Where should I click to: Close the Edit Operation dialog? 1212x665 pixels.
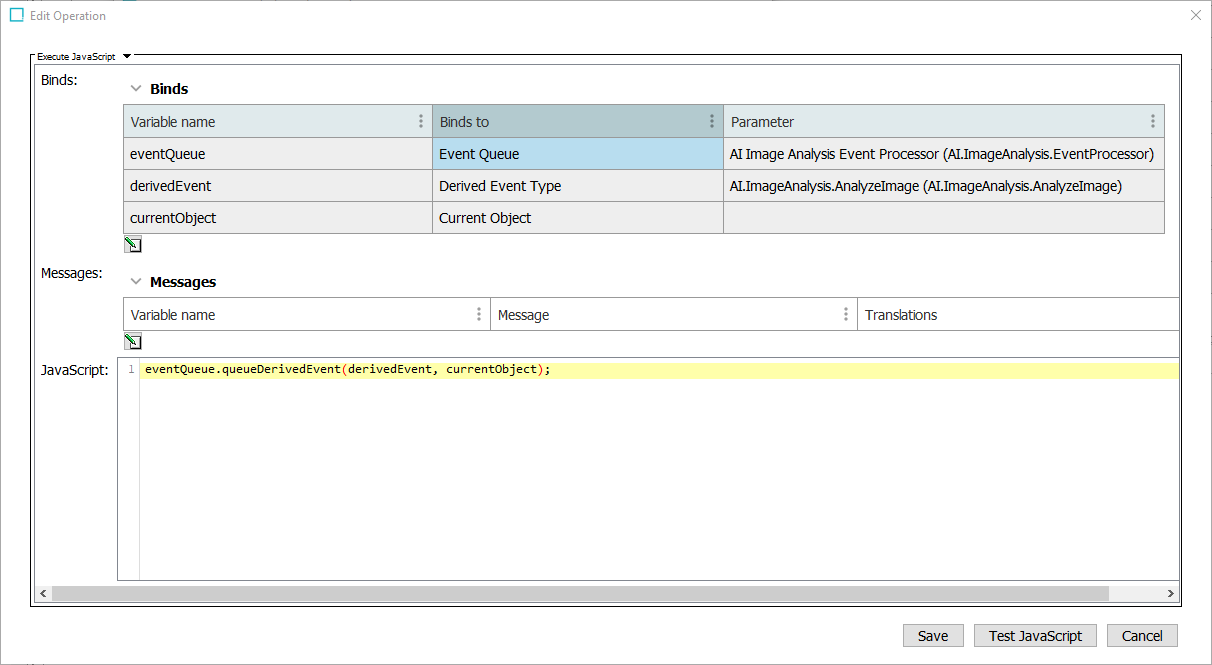pyautogui.click(x=1195, y=15)
